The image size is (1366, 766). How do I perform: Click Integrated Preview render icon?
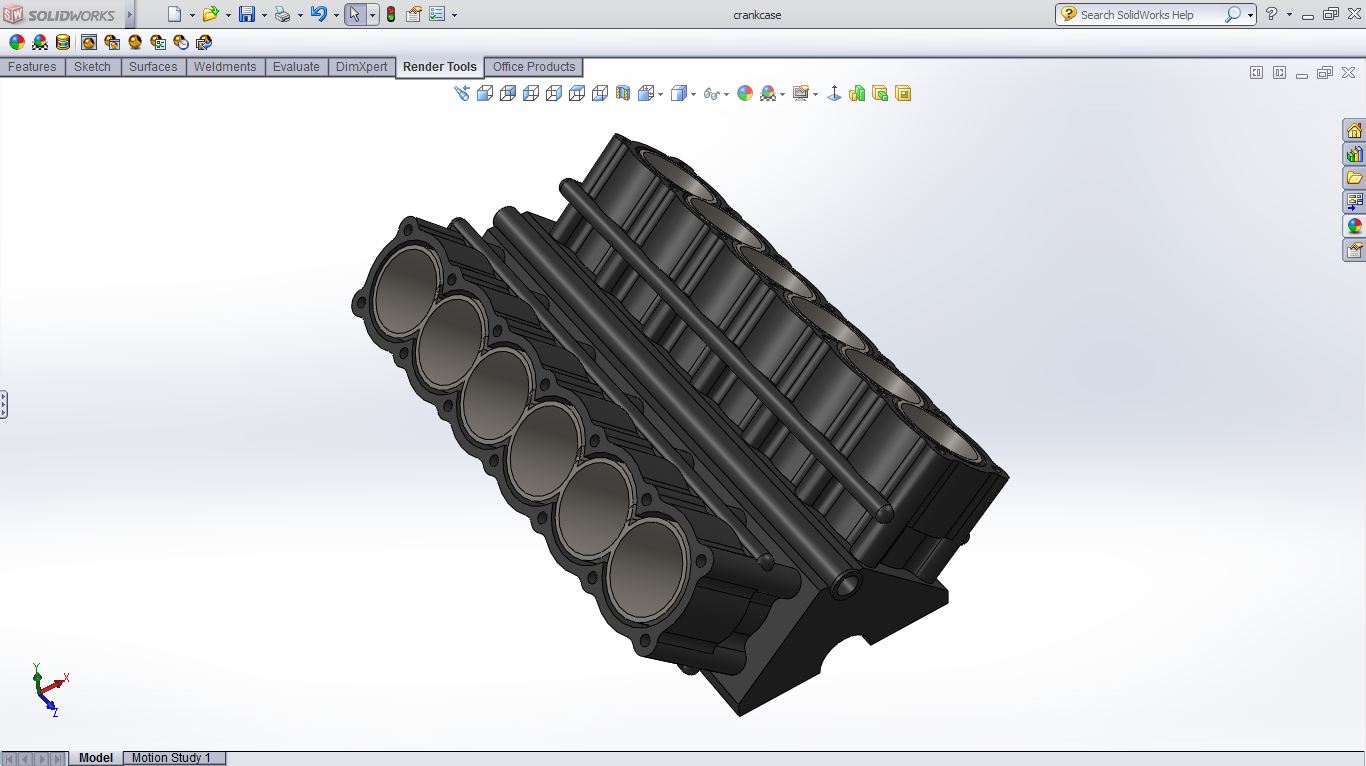pyautogui.click(x=88, y=42)
